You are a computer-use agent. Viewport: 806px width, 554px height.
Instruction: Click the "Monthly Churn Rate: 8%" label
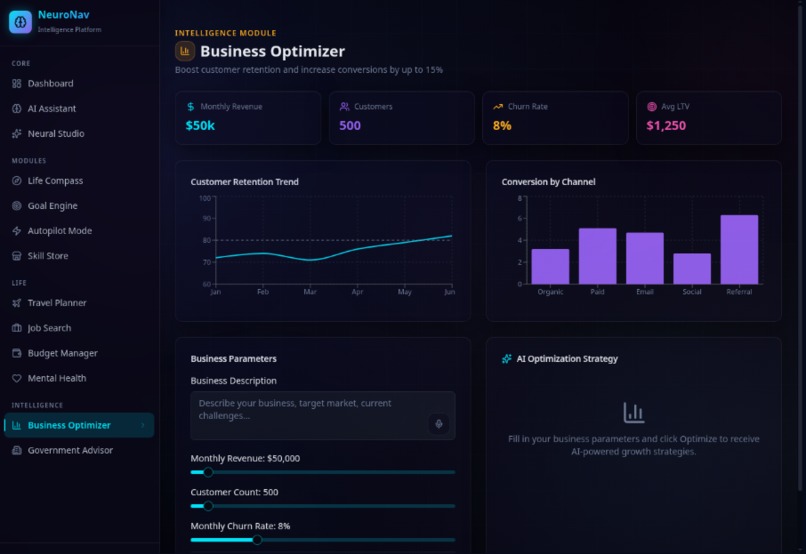[241, 526]
